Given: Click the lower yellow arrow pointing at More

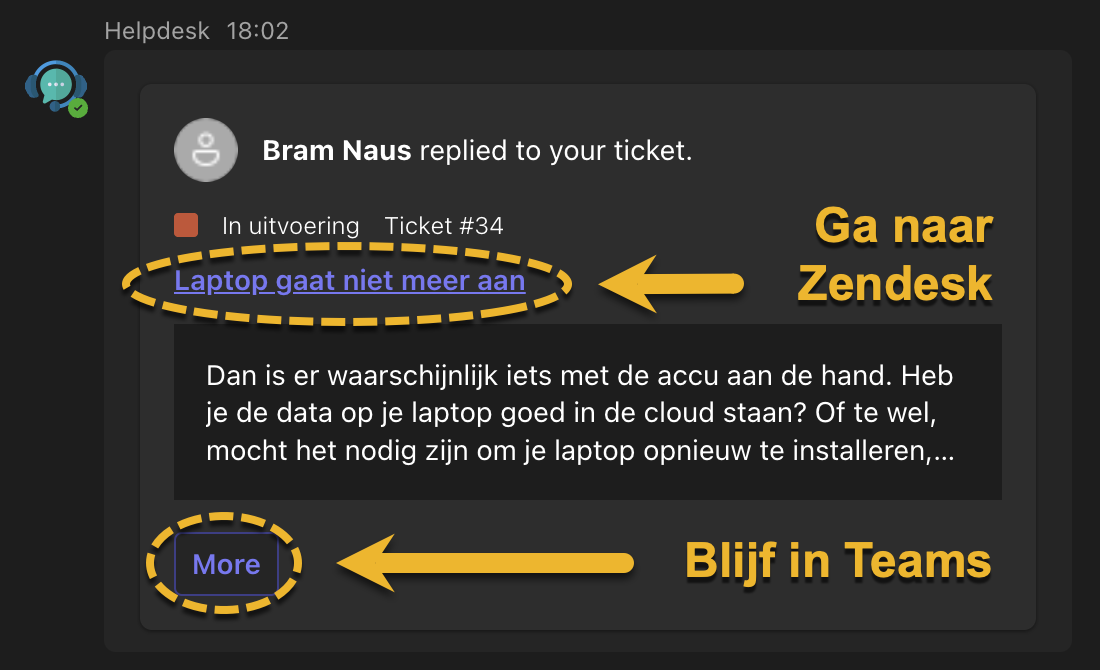Looking at the screenshot, I should (x=486, y=563).
